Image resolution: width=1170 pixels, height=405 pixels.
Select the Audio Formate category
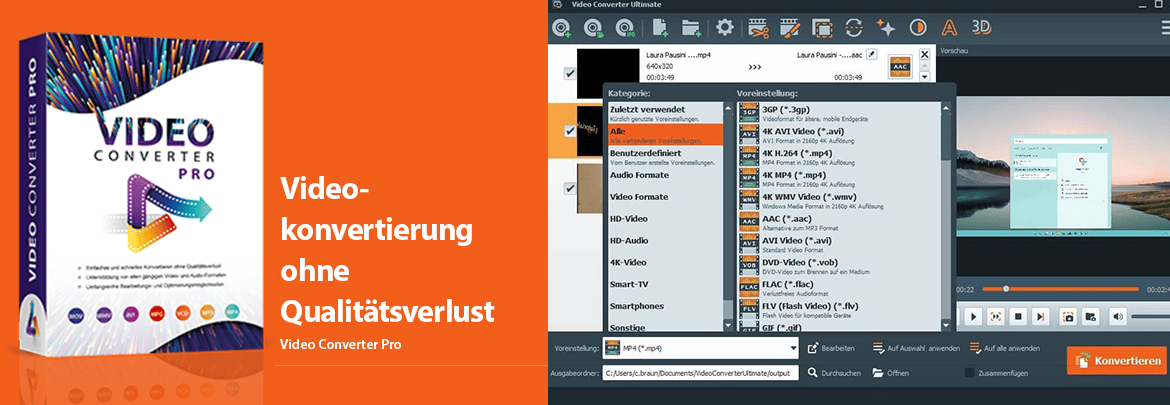click(640, 175)
